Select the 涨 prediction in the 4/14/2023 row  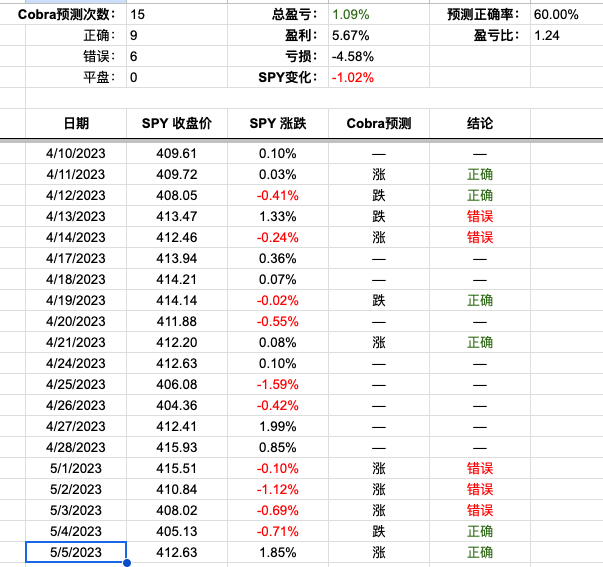[379, 237]
